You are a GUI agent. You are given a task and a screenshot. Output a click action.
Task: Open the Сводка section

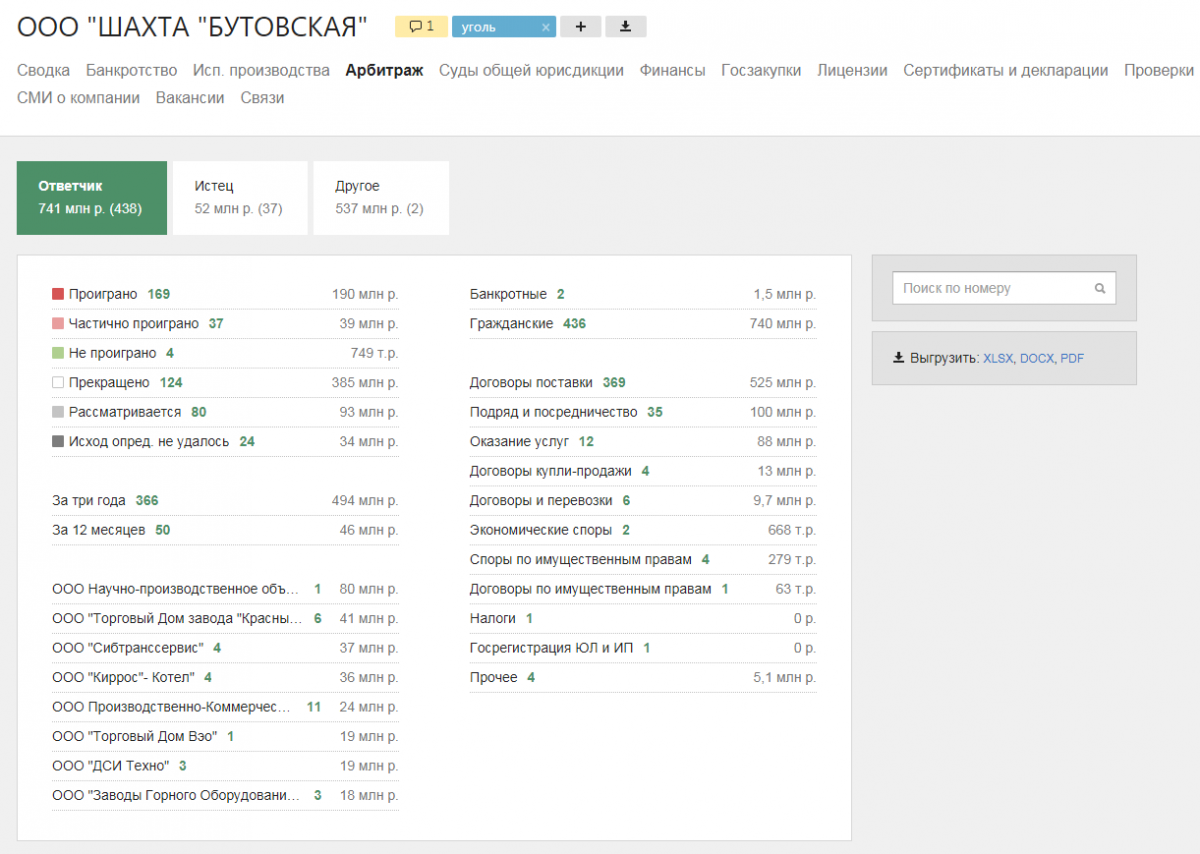click(x=43, y=70)
